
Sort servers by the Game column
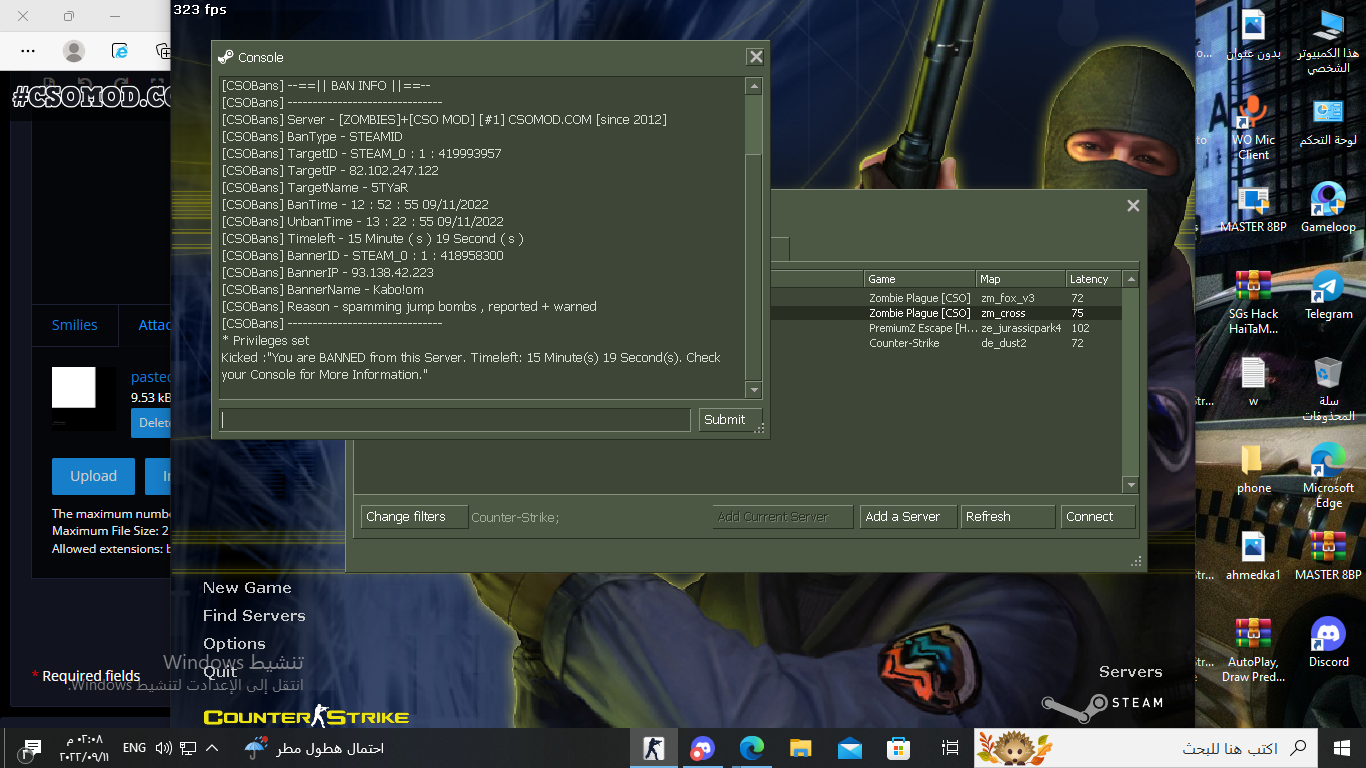(920, 279)
